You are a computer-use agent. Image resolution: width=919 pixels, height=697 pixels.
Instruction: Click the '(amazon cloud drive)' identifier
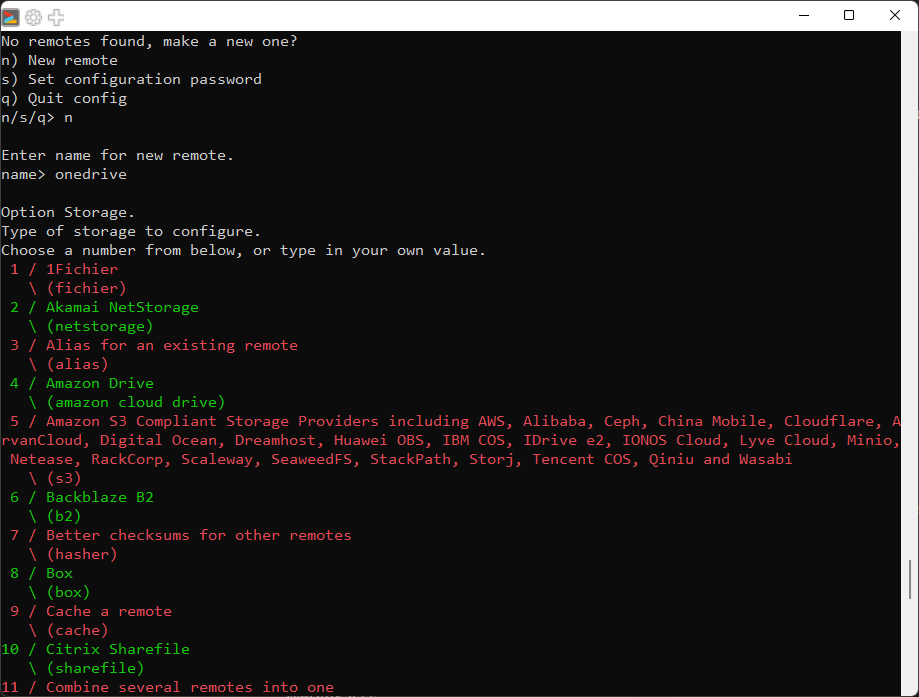(x=135, y=402)
